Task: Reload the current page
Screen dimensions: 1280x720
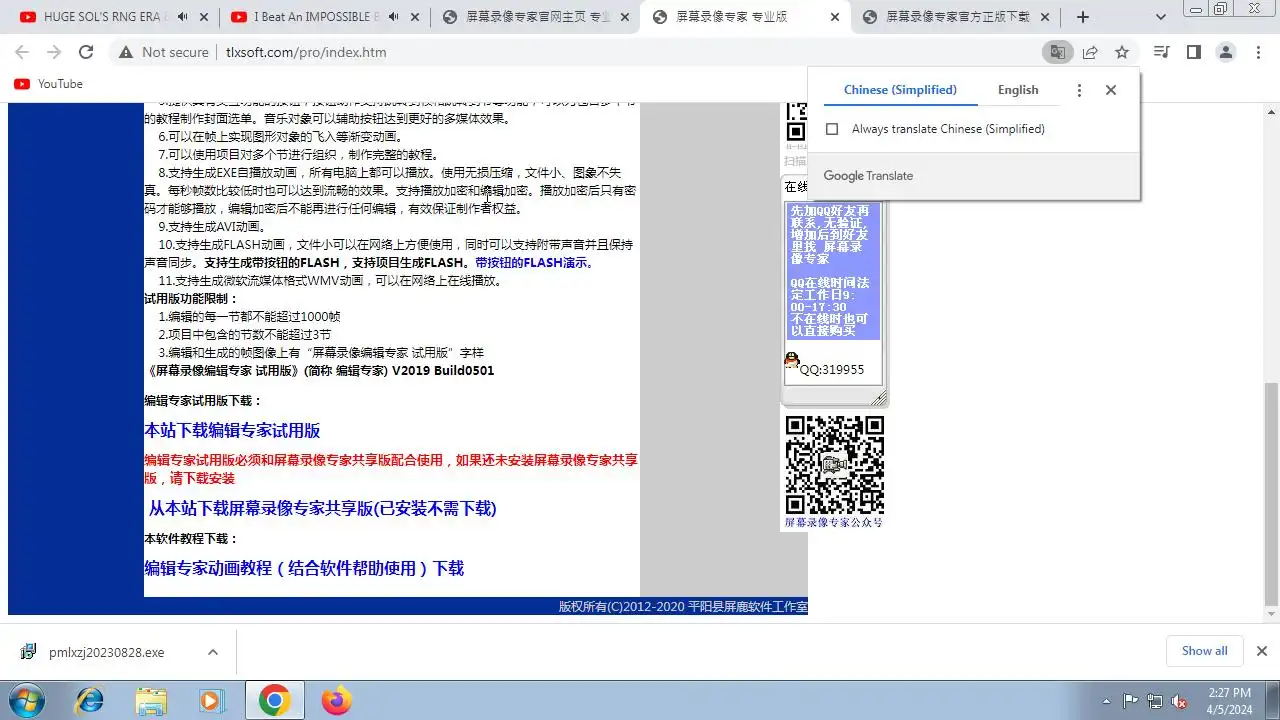Action: pos(86,52)
